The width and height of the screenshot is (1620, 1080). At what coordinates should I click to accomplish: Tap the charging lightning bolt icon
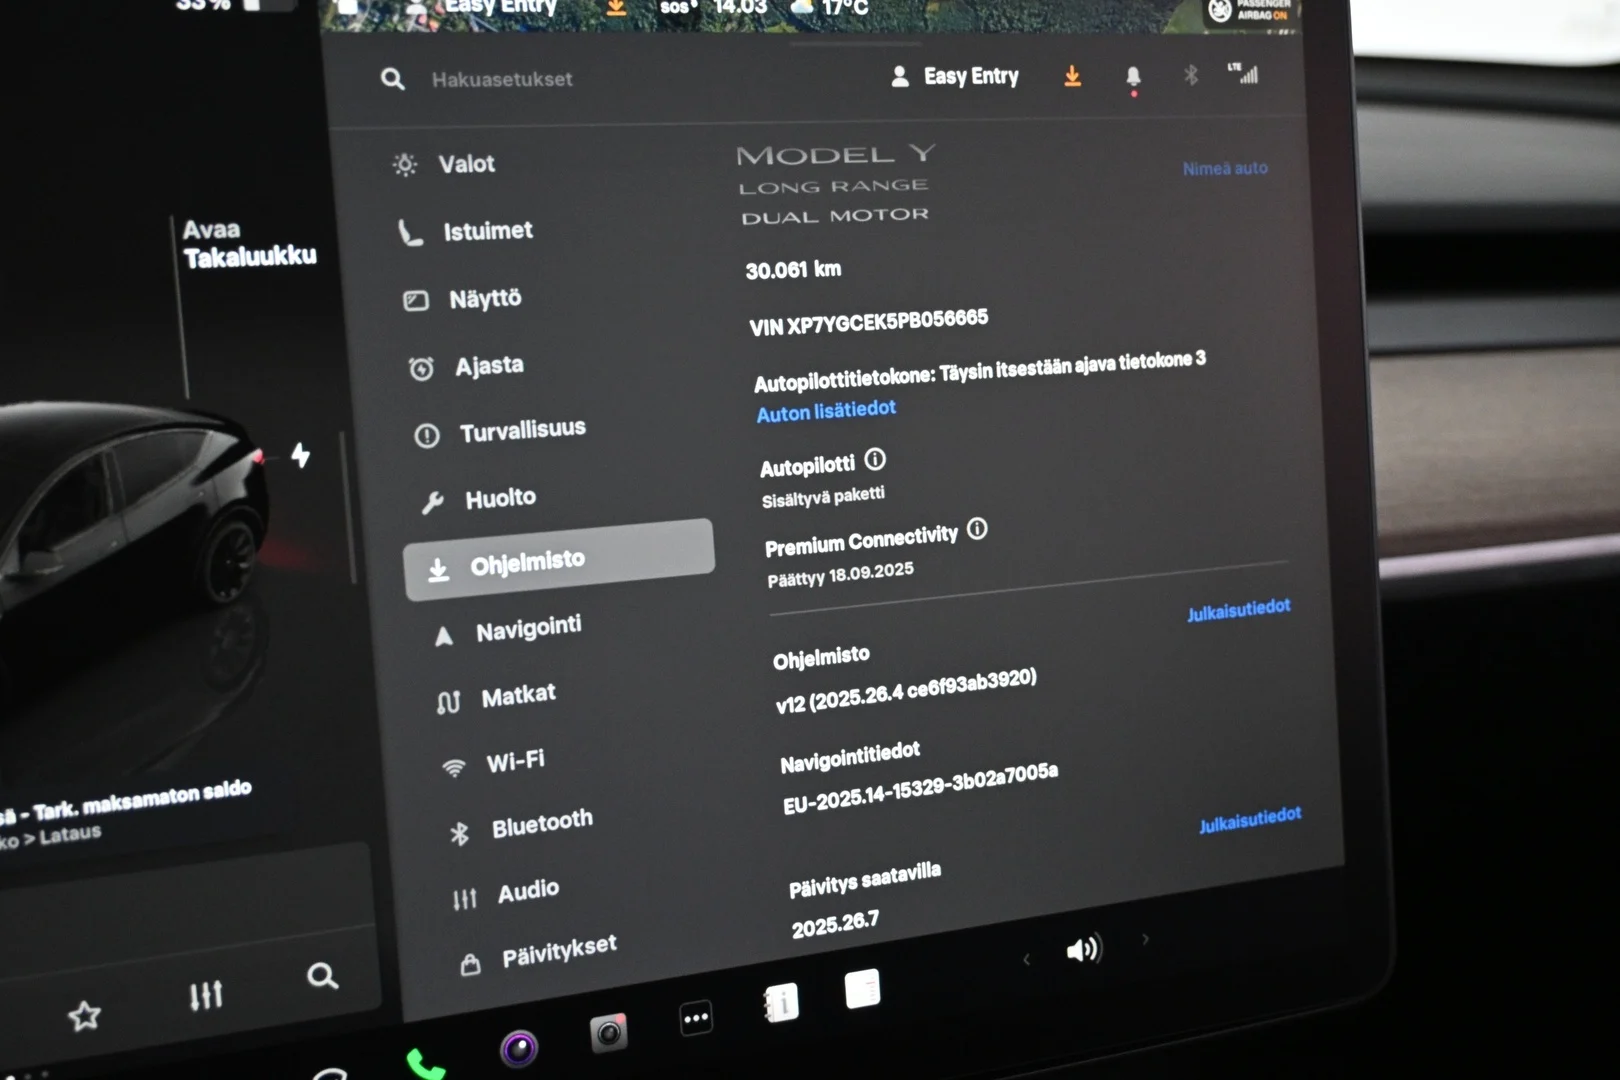(300, 456)
